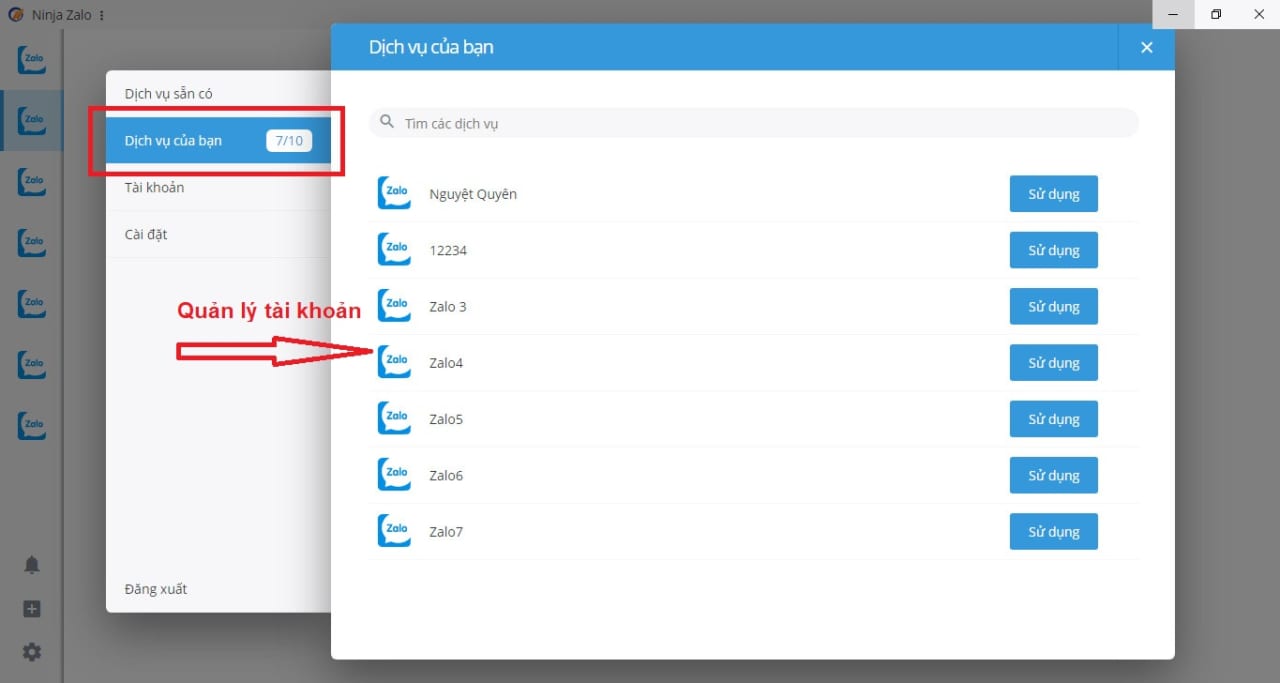Open the highlighted Zalo service in the left sidebar
The width and height of the screenshot is (1280, 683).
(x=32, y=121)
